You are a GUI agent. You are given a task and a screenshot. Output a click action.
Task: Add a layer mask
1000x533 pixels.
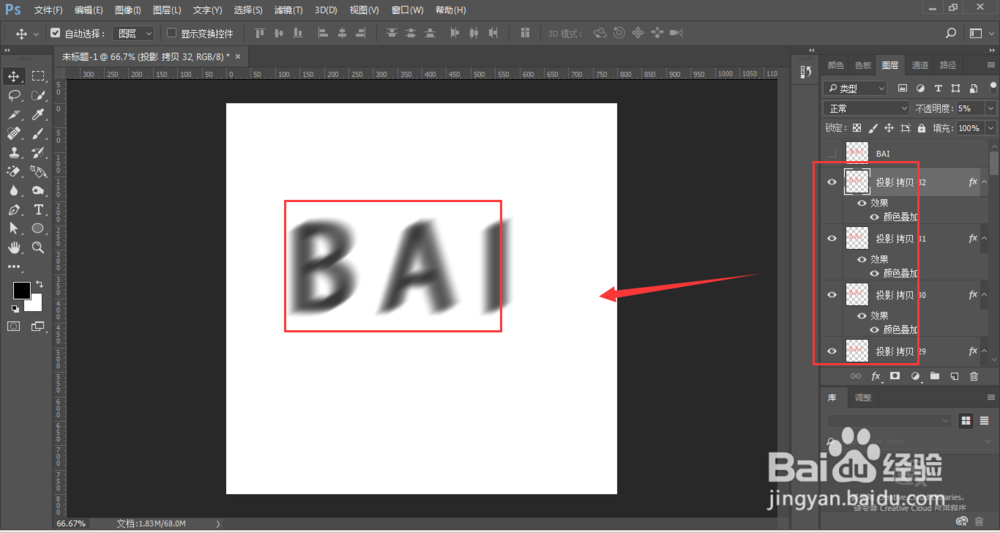pos(895,376)
